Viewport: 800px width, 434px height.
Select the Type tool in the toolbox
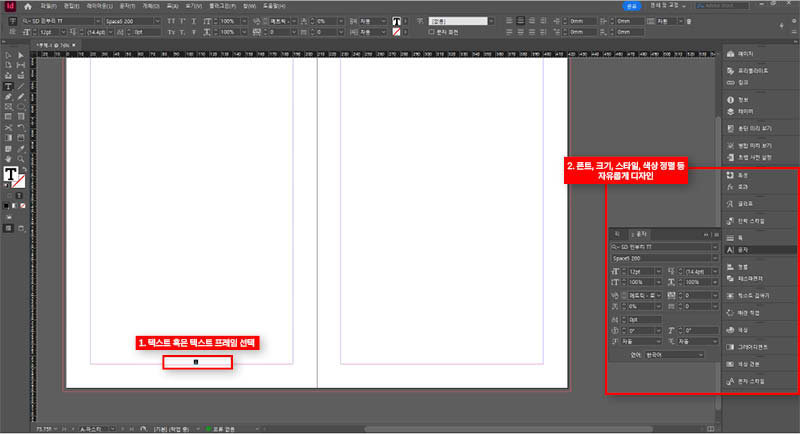9,86
